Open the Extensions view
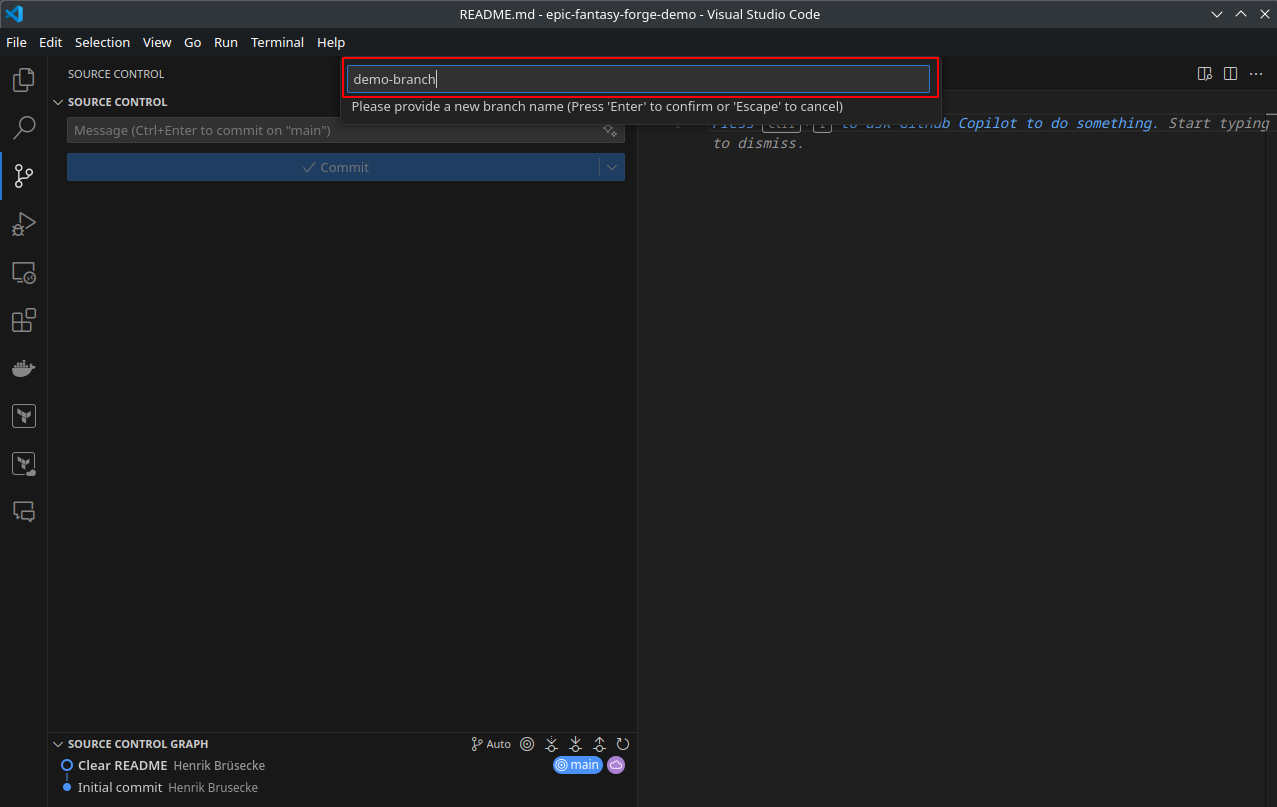Image resolution: width=1277 pixels, height=807 pixels. pos(24,321)
